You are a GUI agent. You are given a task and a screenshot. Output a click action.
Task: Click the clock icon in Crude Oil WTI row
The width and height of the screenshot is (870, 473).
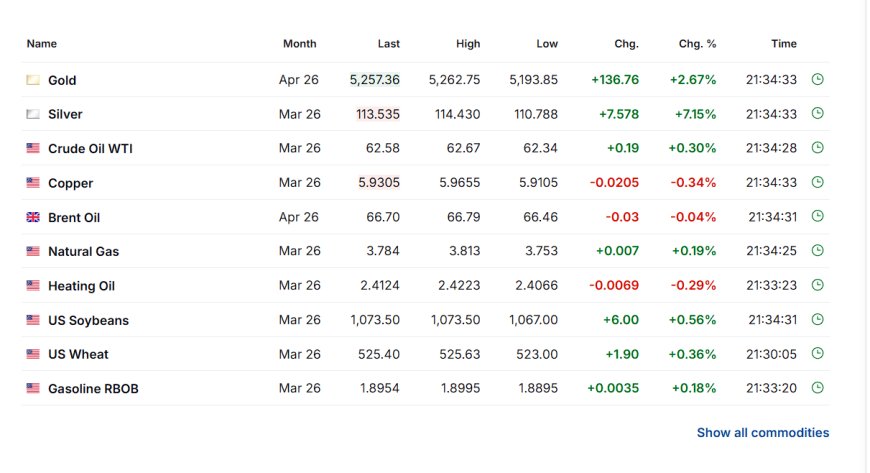pyautogui.click(x=817, y=148)
